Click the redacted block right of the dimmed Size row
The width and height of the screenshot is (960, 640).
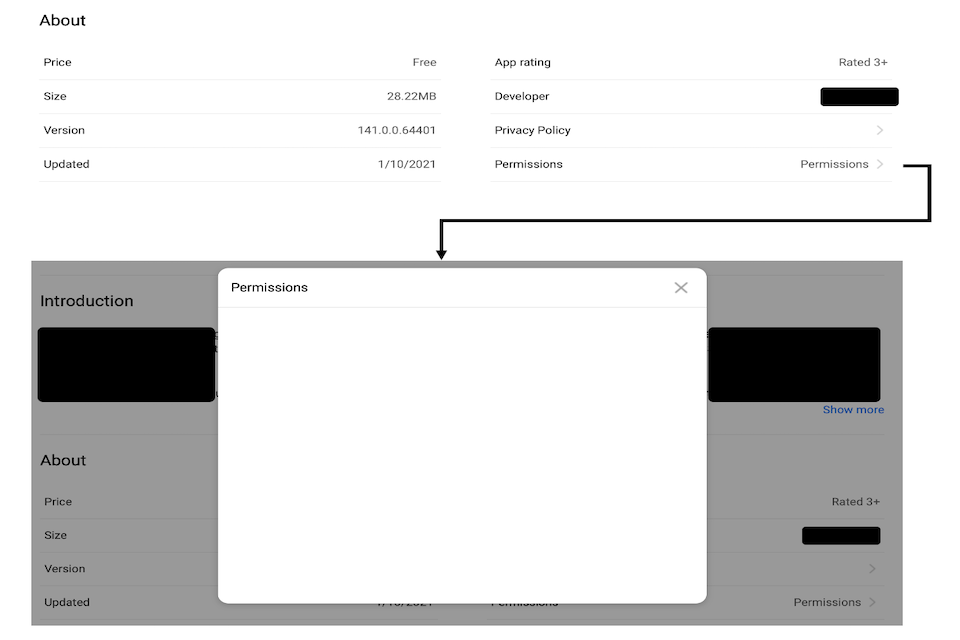click(840, 536)
